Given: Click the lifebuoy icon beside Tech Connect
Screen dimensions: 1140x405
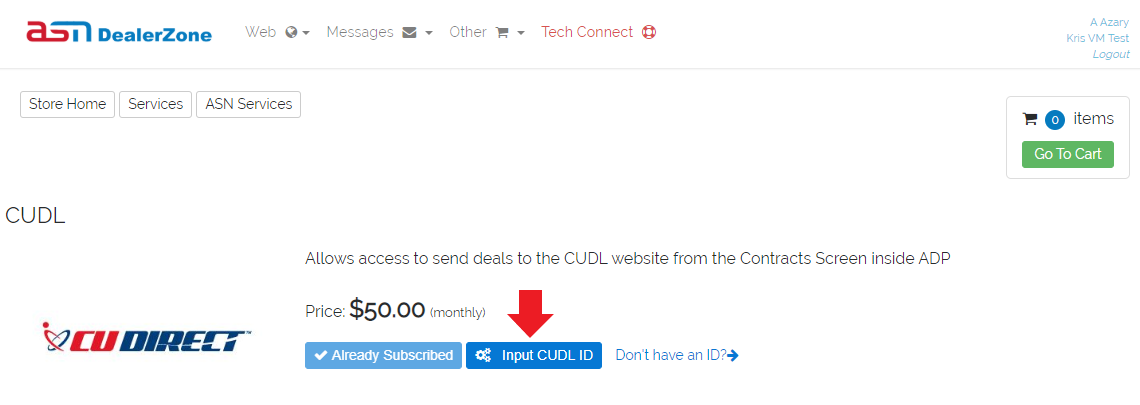Looking at the screenshot, I should (649, 33).
